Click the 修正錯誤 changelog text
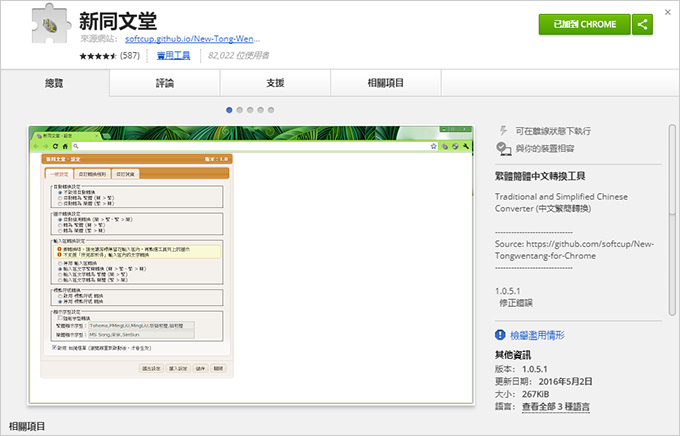The image size is (680, 436). click(x=516, y=303)
